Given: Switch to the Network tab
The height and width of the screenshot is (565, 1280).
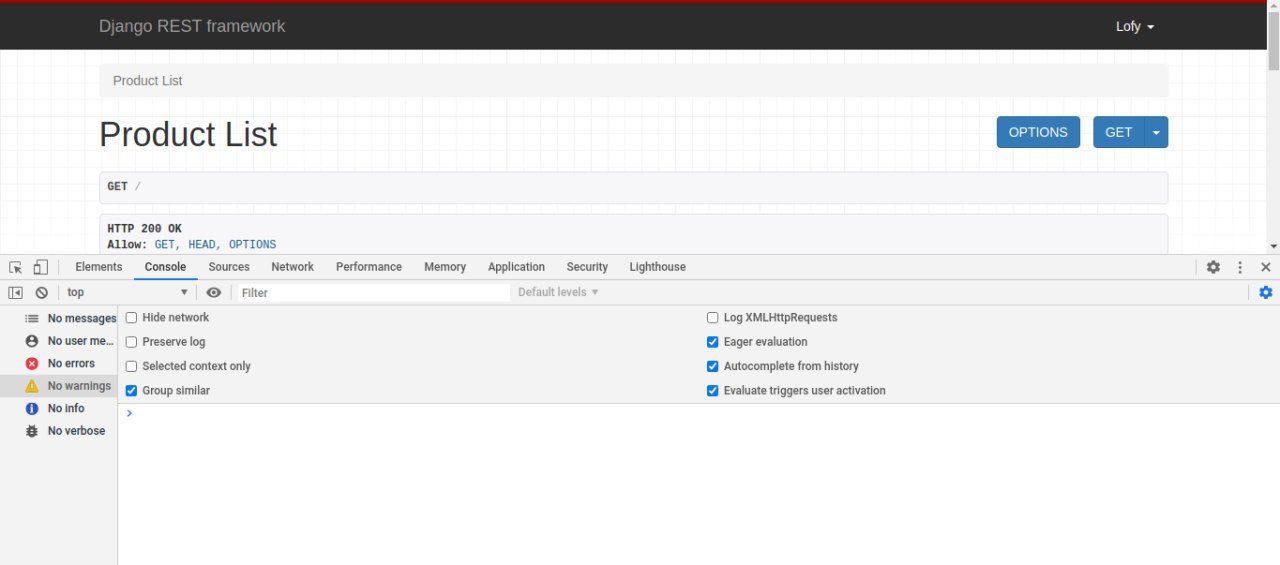Looking at the screenshot, I should click(292, 267).
